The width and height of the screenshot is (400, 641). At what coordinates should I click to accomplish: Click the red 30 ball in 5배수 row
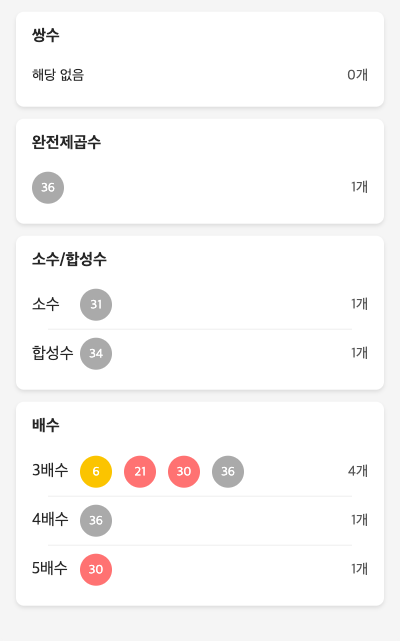click(96, 569)
